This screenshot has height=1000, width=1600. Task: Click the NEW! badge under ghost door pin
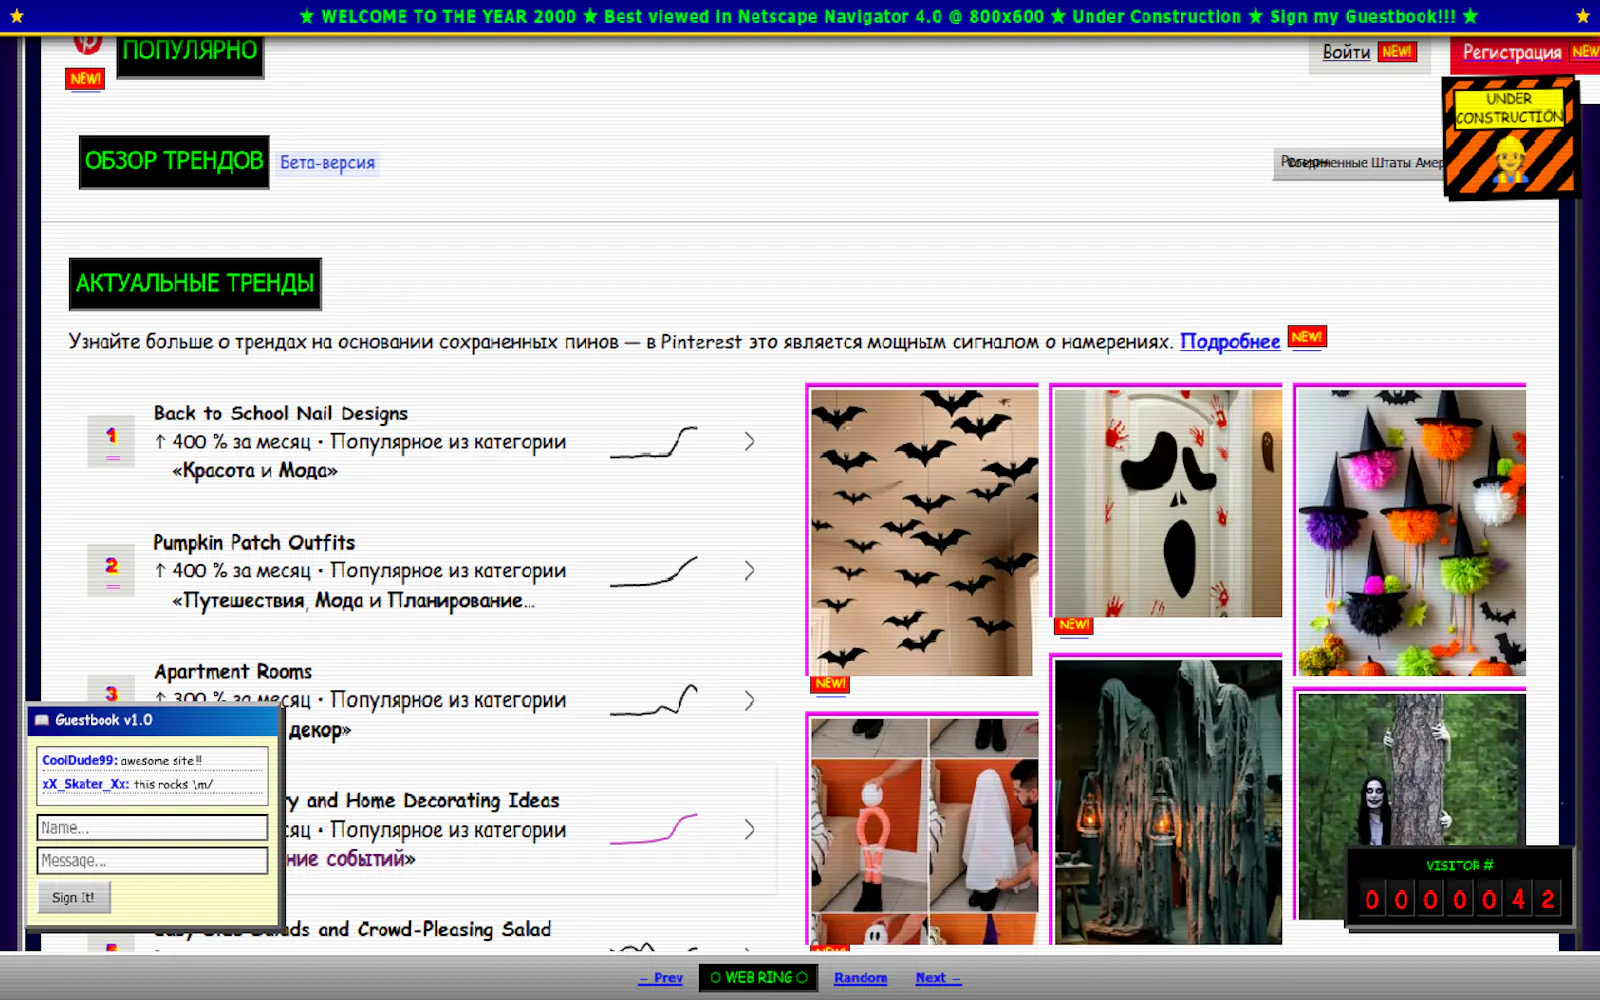1074,625
